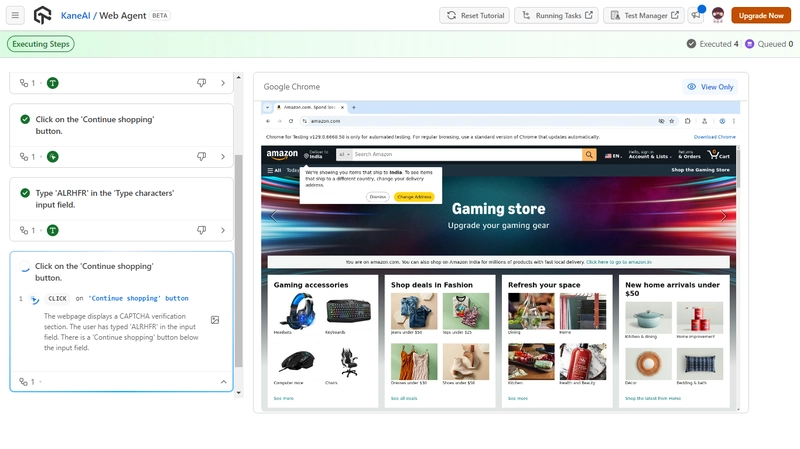Image resolution: width=800 pixels, height=449 pixels.
Task: Expand the topmost partially visible step chevron
Action: coord(223,83)
